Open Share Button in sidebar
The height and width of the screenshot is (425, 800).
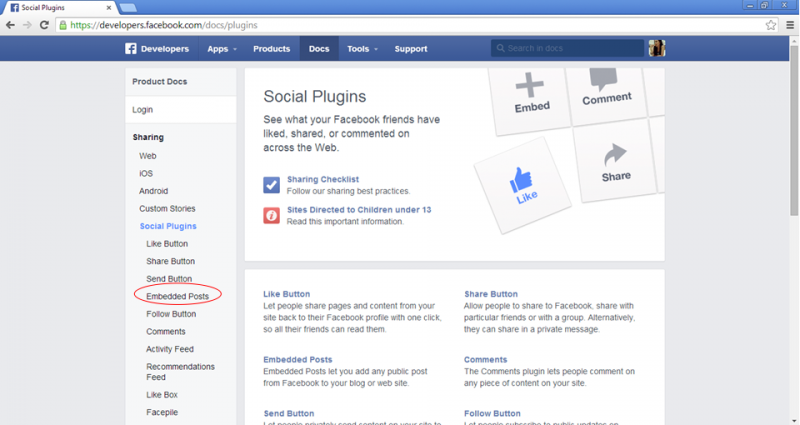coord(170,261)
